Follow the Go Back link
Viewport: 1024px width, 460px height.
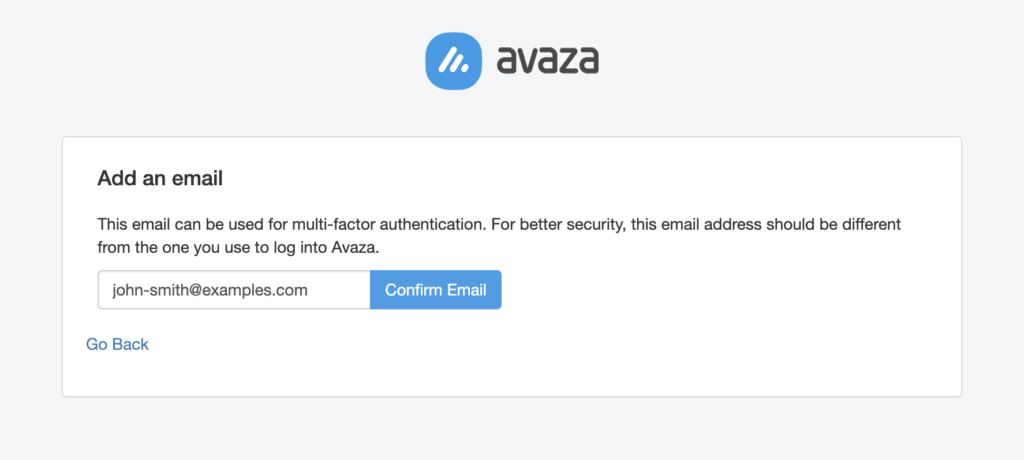pyautogui.click(x=118, y=344)
